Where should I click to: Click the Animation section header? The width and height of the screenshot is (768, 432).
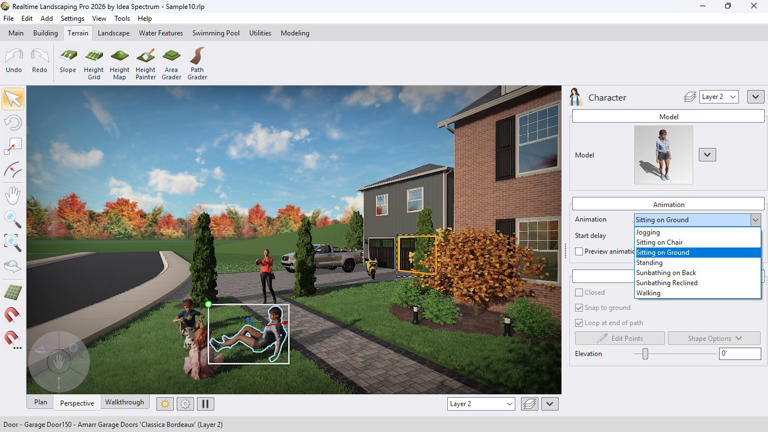tap(668, 204)
